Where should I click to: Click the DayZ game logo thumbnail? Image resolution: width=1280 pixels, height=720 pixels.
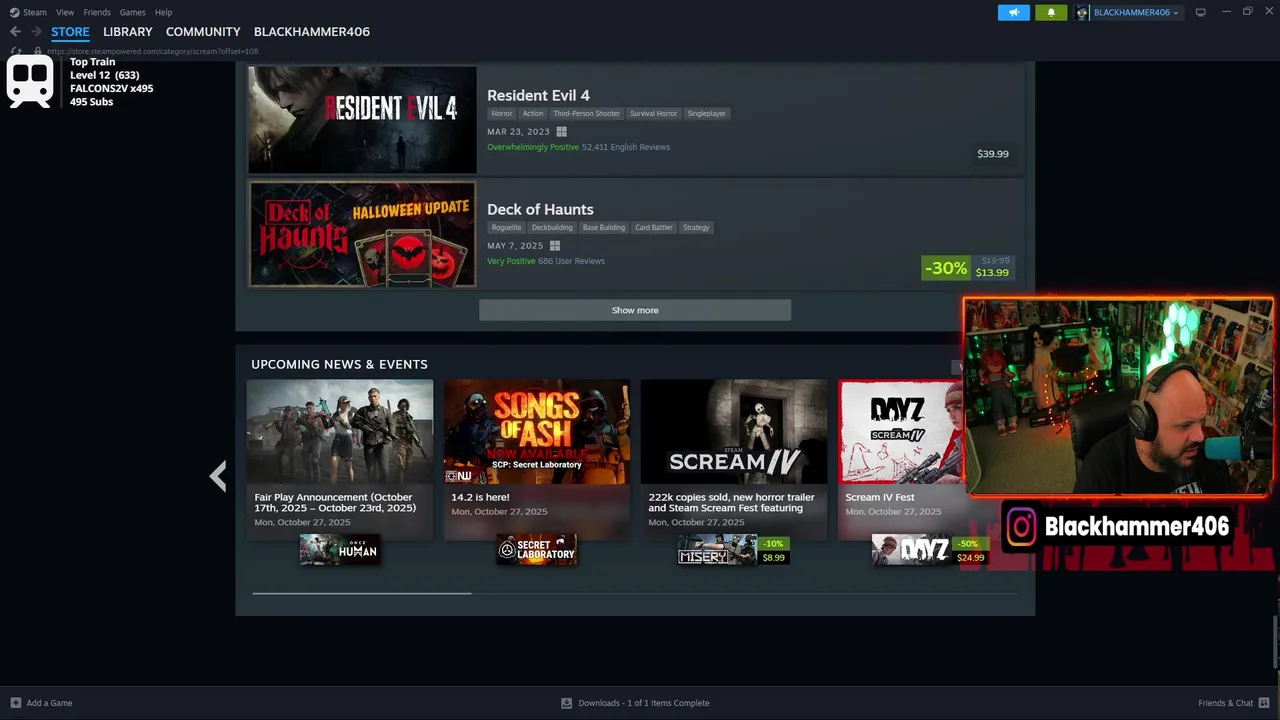click(x=911, y=550)
